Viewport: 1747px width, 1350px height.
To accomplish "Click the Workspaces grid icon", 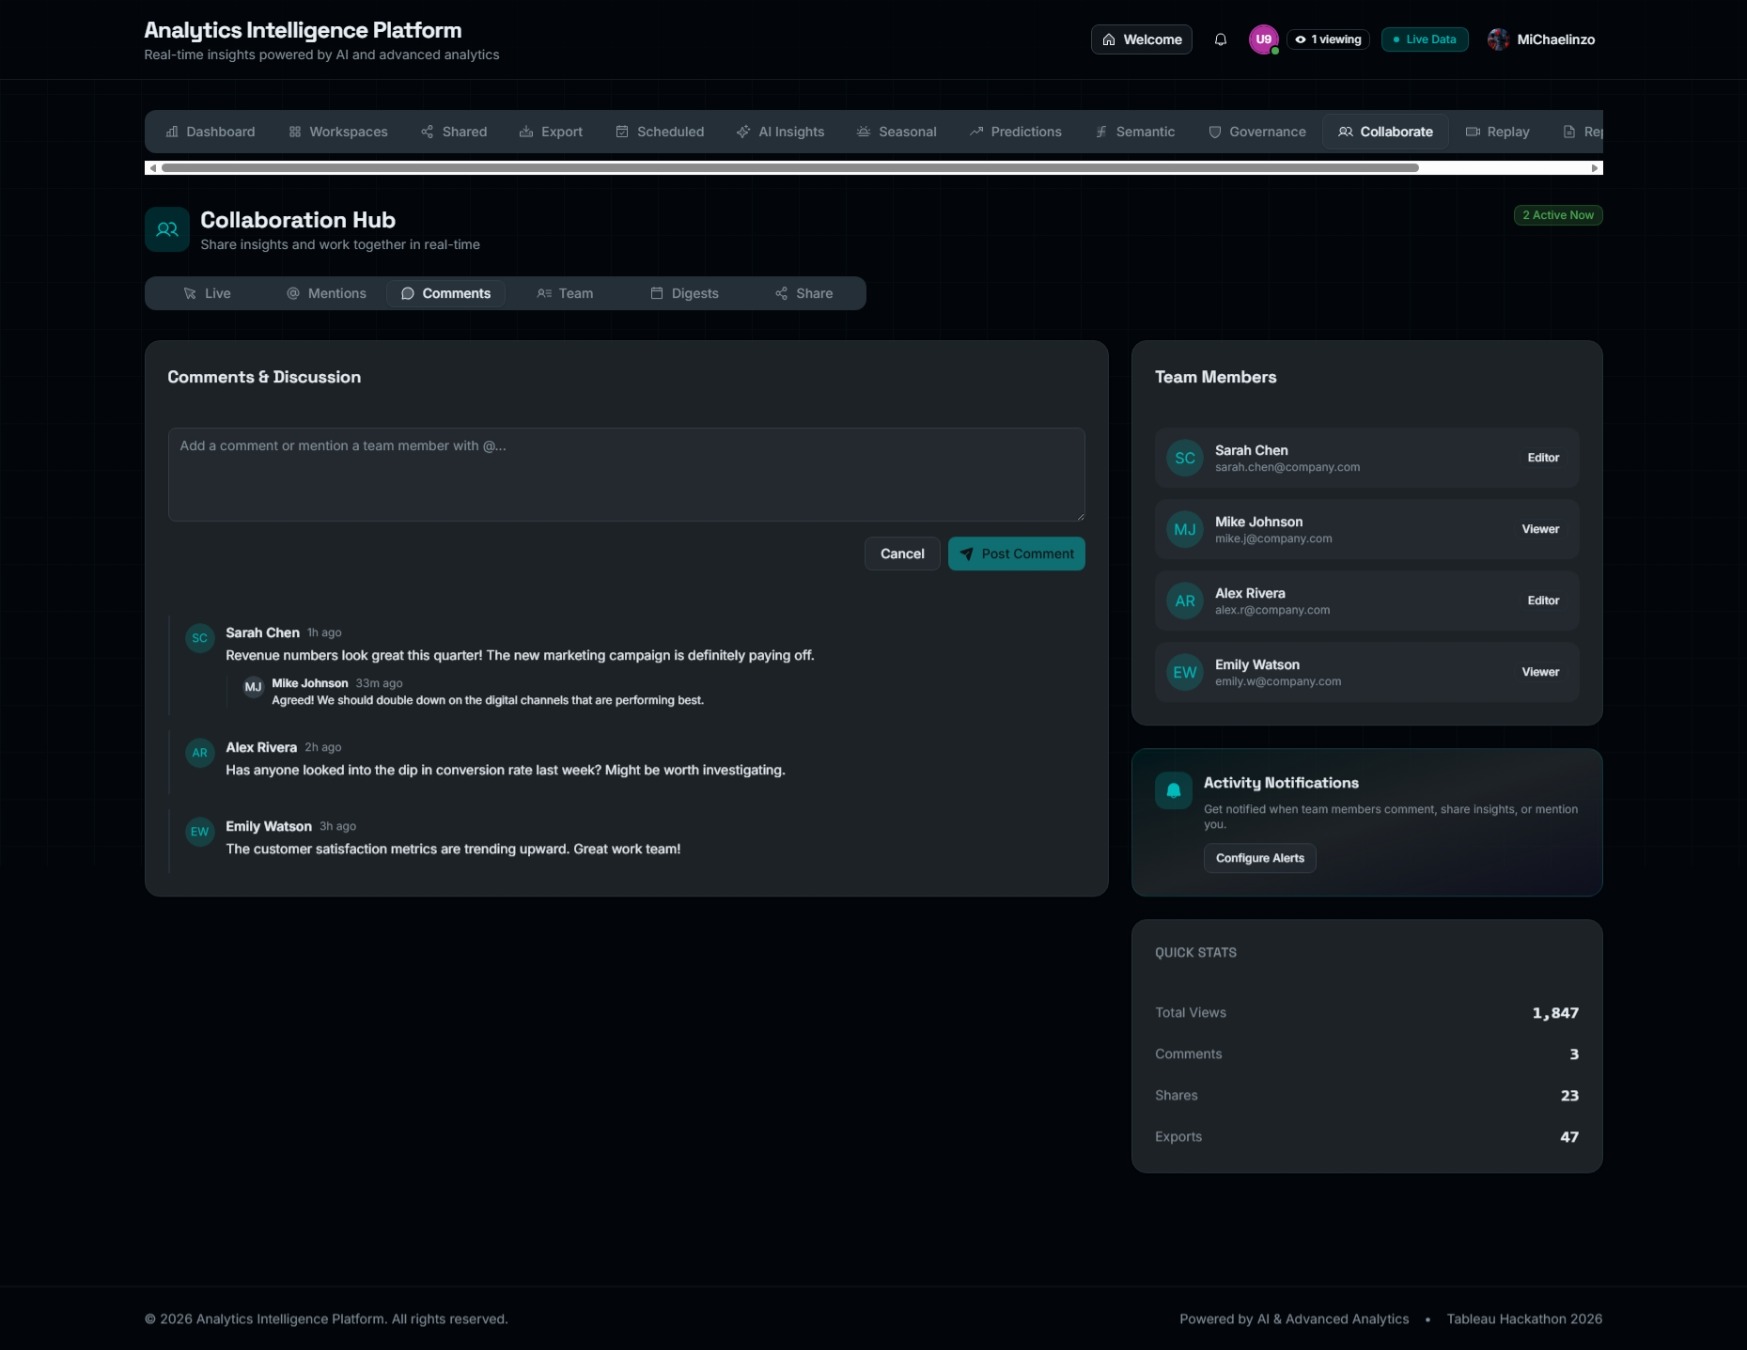I will (x=295, y=132).
